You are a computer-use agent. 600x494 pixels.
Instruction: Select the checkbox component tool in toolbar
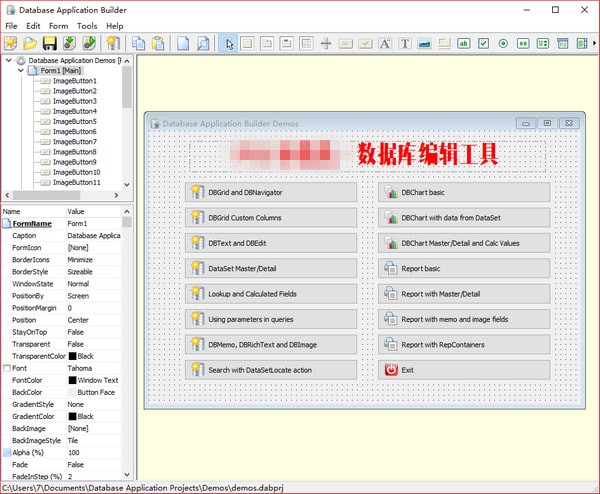tap(483, 43)
